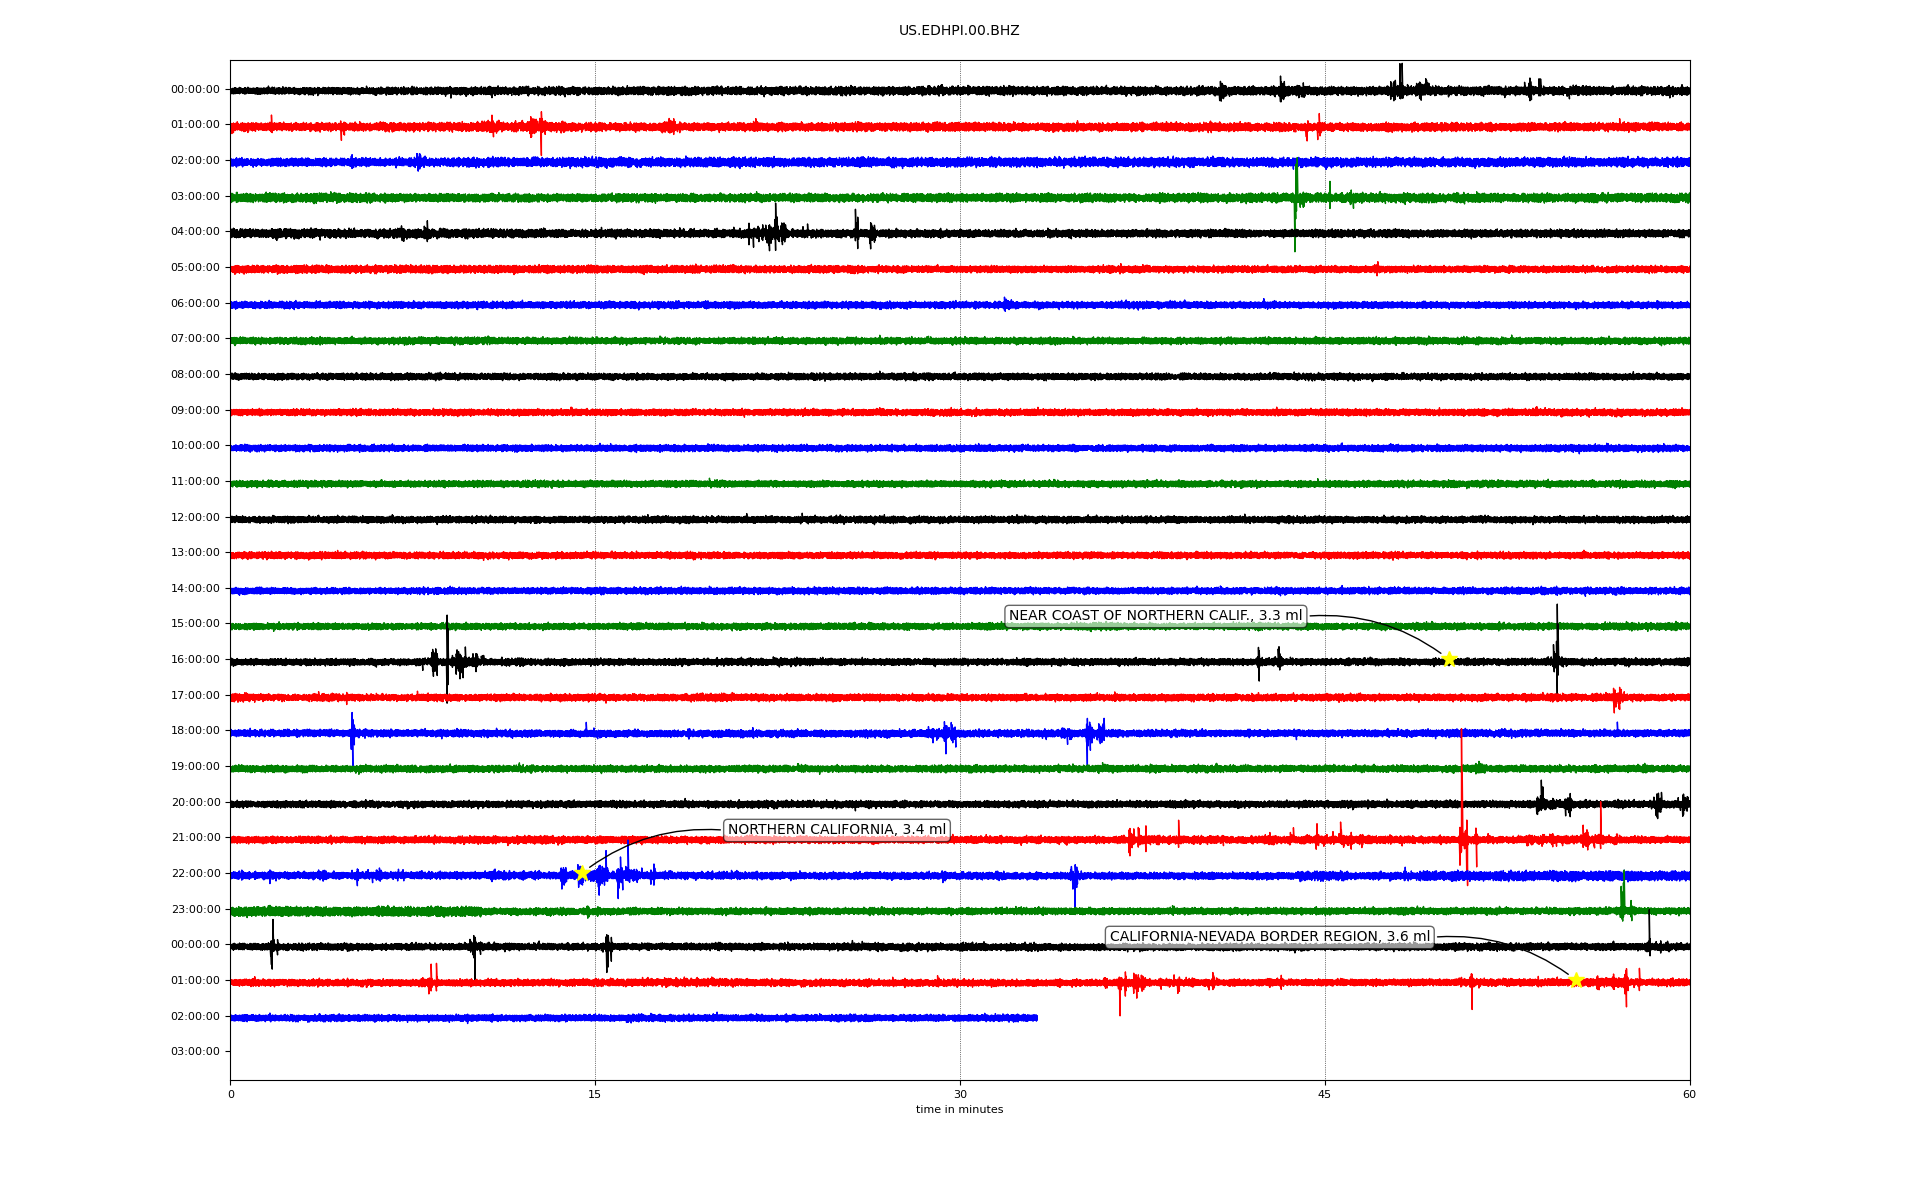Click the yellow star on the 16:00:00 trace
Screen dimensions: 1920x1200
[x=1449, y=659]
